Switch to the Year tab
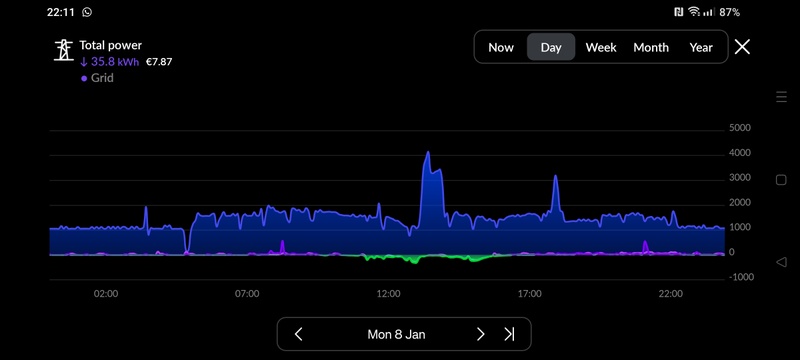 (701, 47)
